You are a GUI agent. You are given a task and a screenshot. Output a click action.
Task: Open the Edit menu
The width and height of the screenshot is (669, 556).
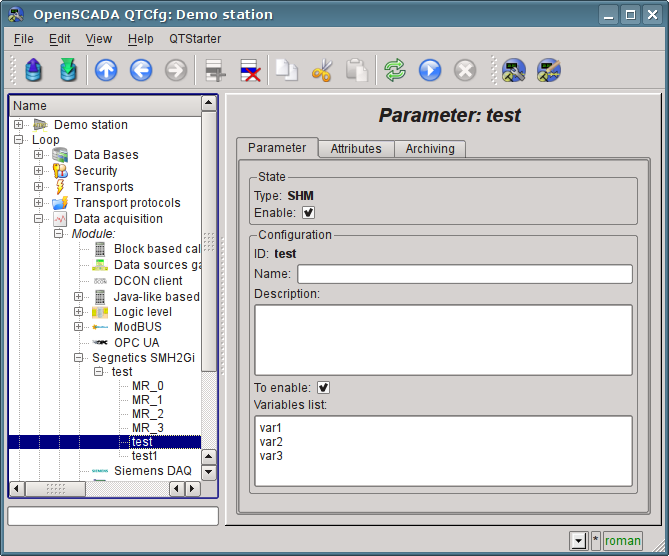tap(59, 38)
